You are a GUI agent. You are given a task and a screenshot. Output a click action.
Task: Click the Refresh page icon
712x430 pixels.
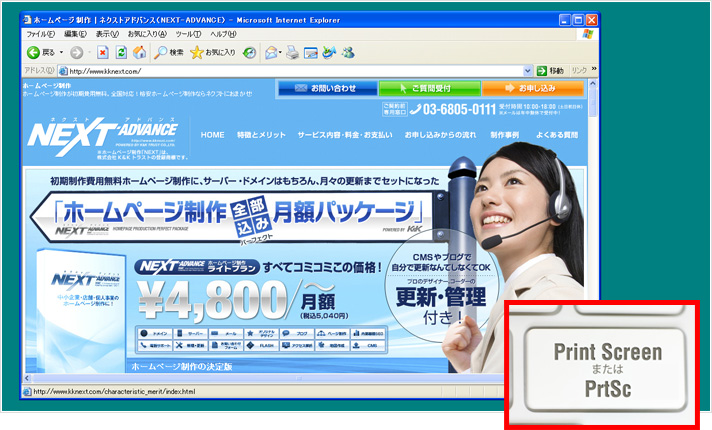121,53
